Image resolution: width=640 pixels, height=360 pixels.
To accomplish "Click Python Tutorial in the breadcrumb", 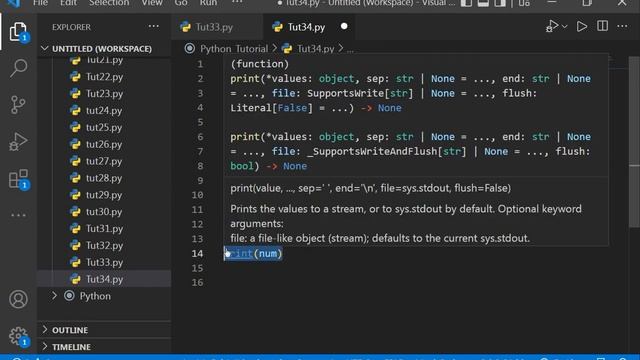I will [234, 49].
